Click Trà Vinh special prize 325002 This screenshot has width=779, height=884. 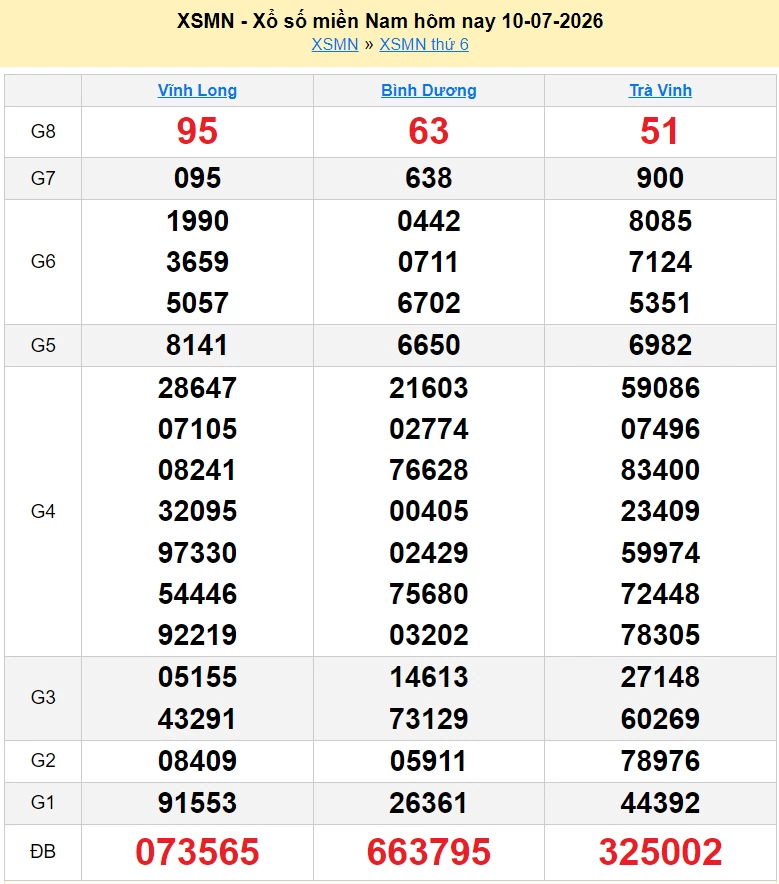point(660,851)
